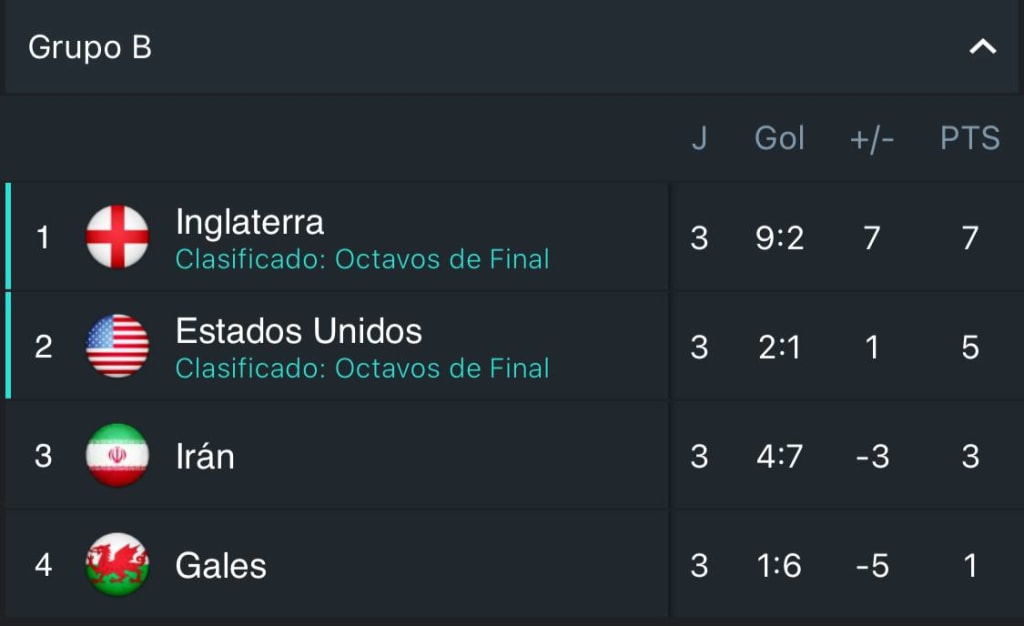
Task: Click the Gol column header
Action: click(780, 138)
